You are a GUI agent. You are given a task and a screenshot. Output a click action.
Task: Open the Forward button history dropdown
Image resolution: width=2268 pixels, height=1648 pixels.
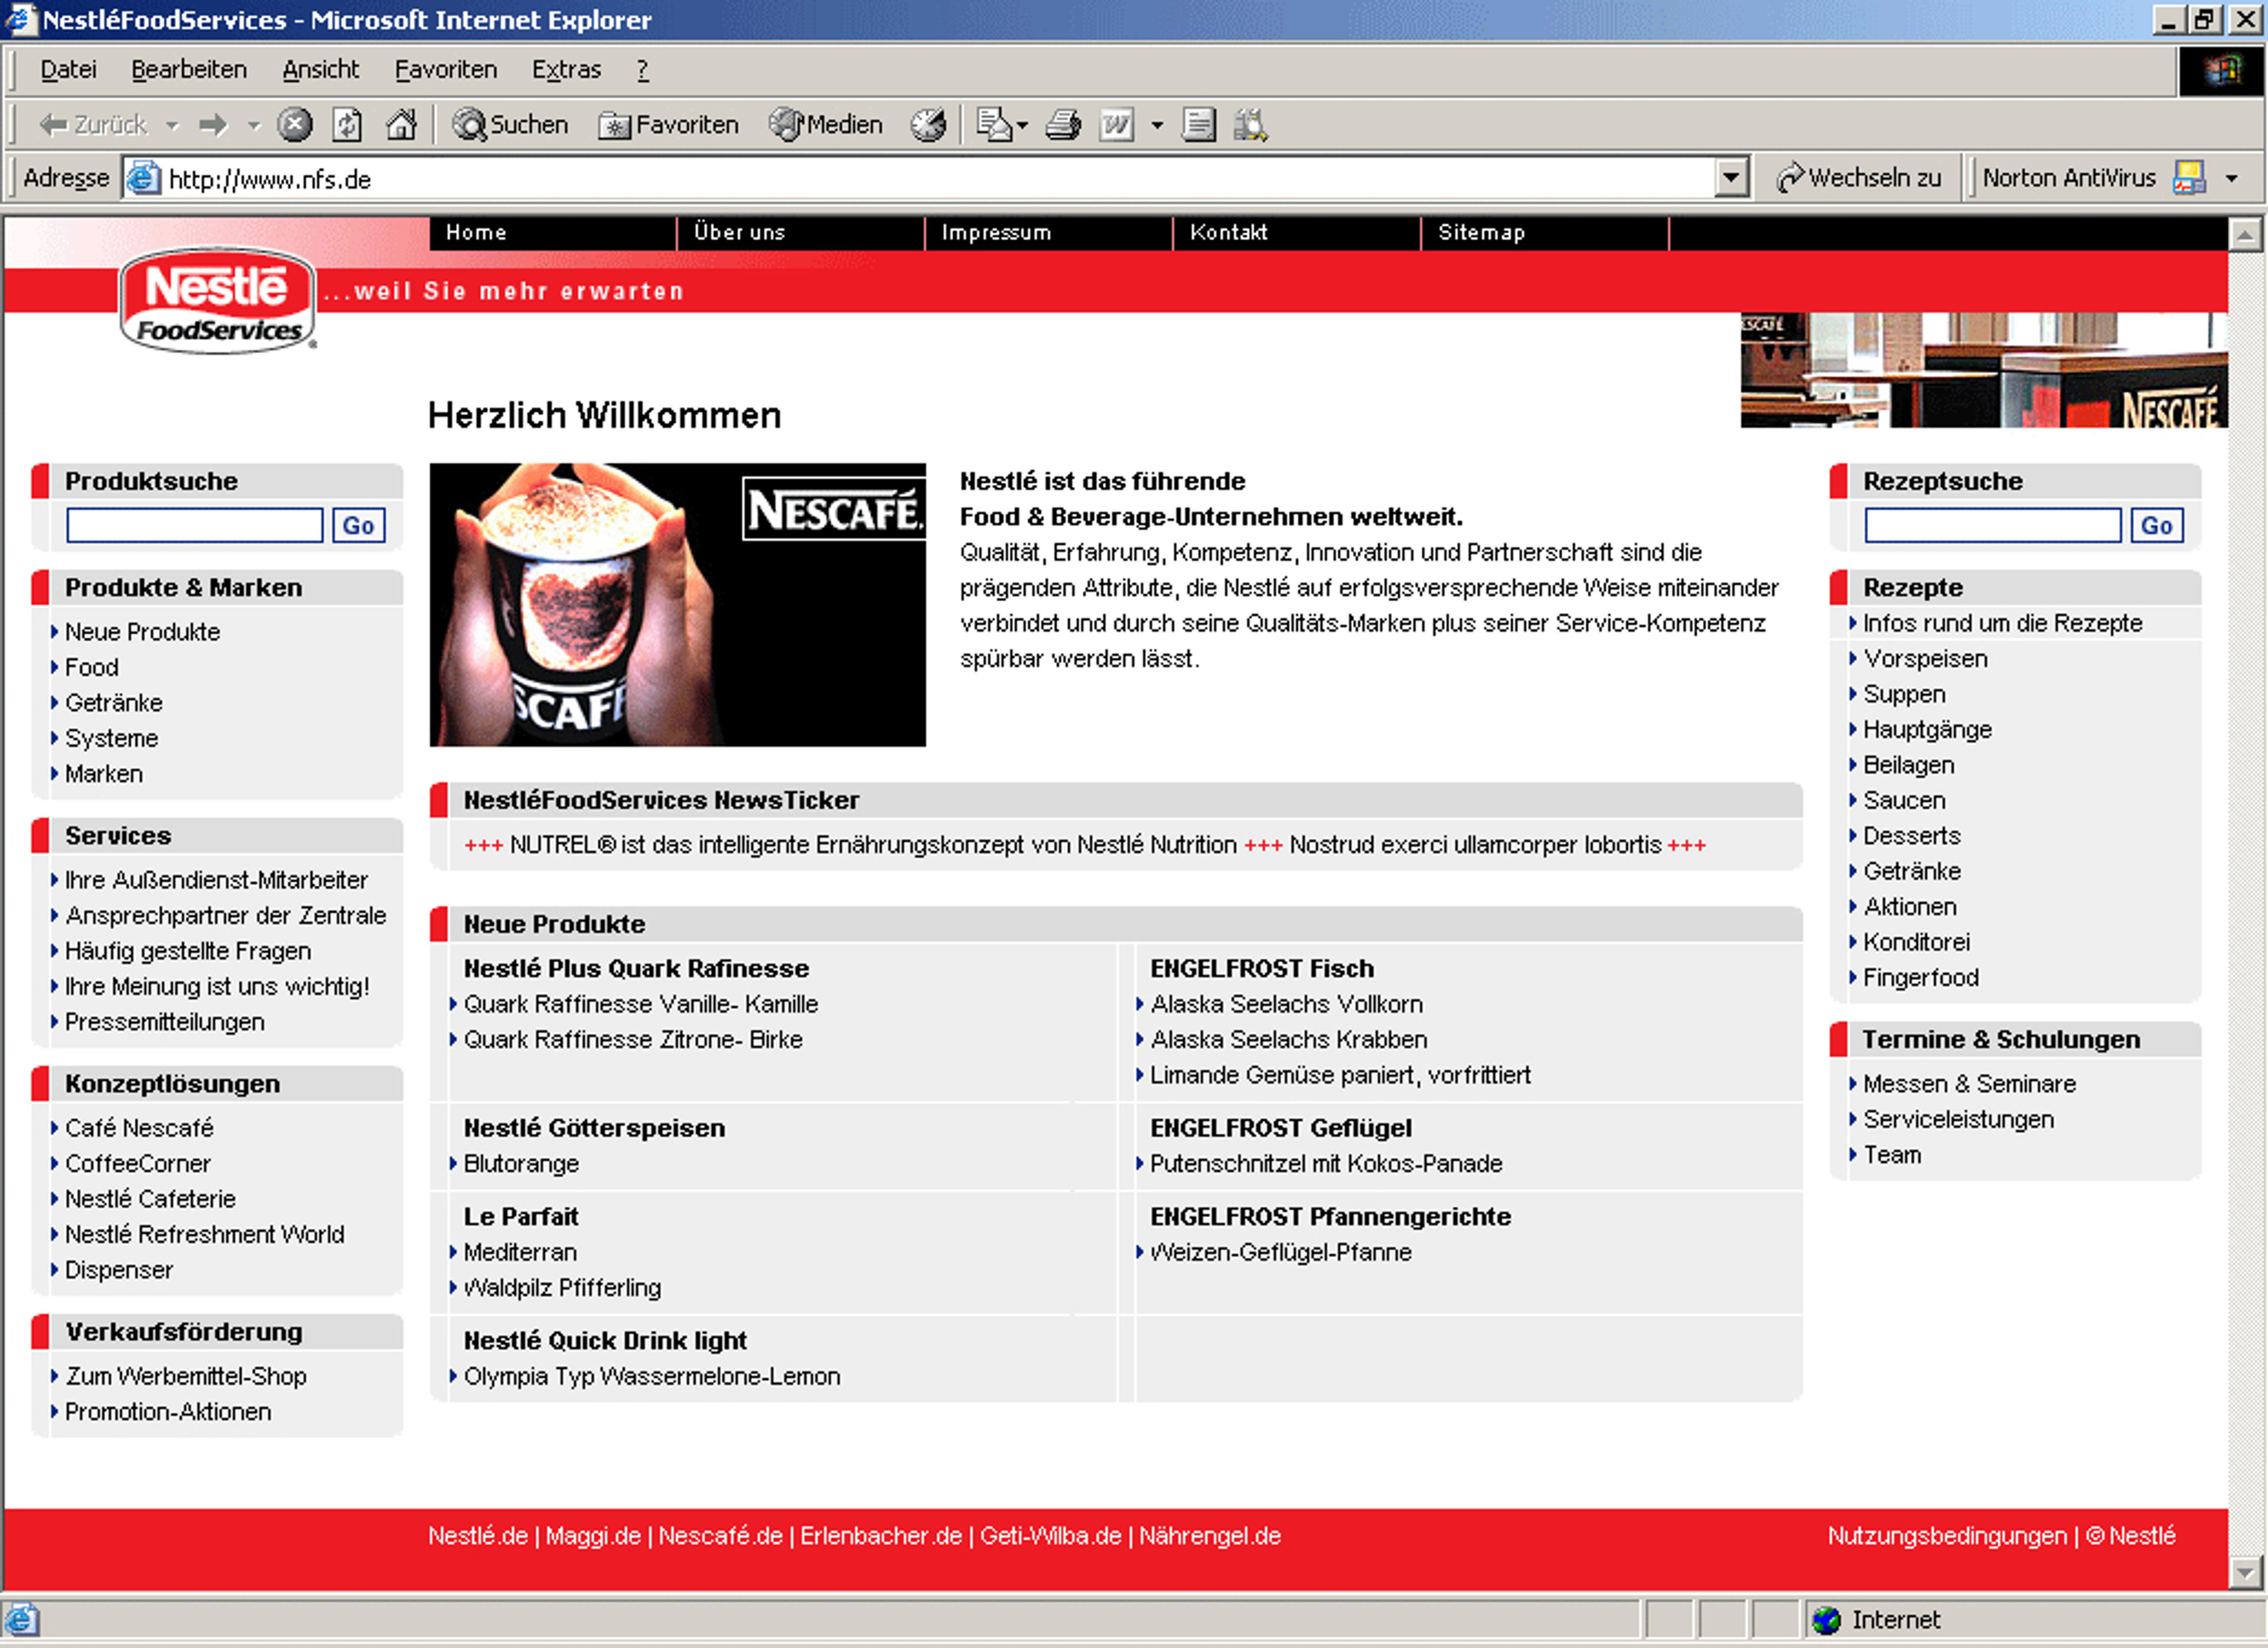pos(253,126)
